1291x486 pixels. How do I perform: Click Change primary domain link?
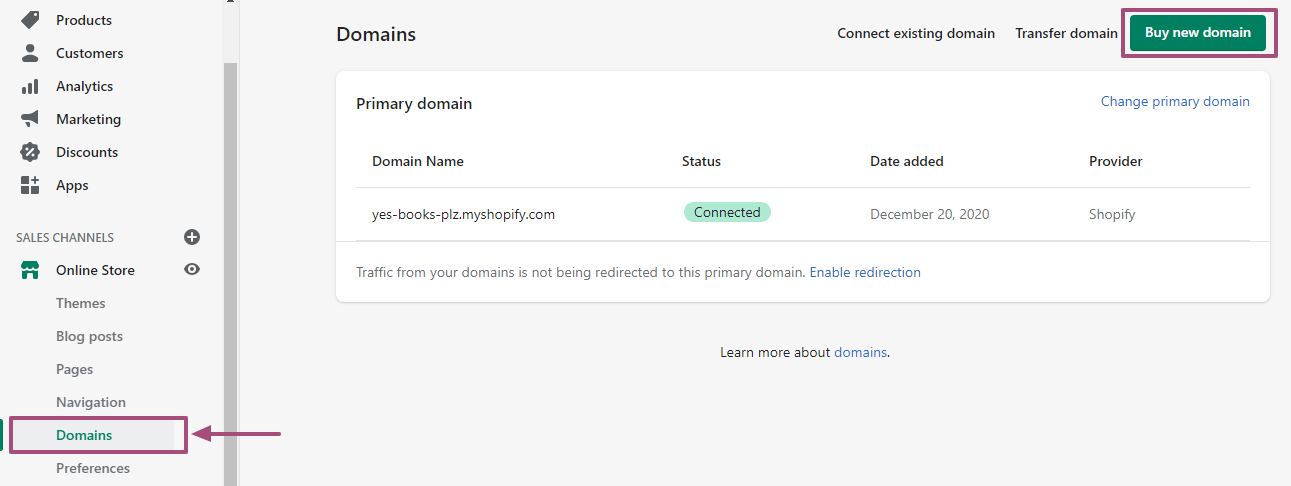click(x=1175, y=101)
